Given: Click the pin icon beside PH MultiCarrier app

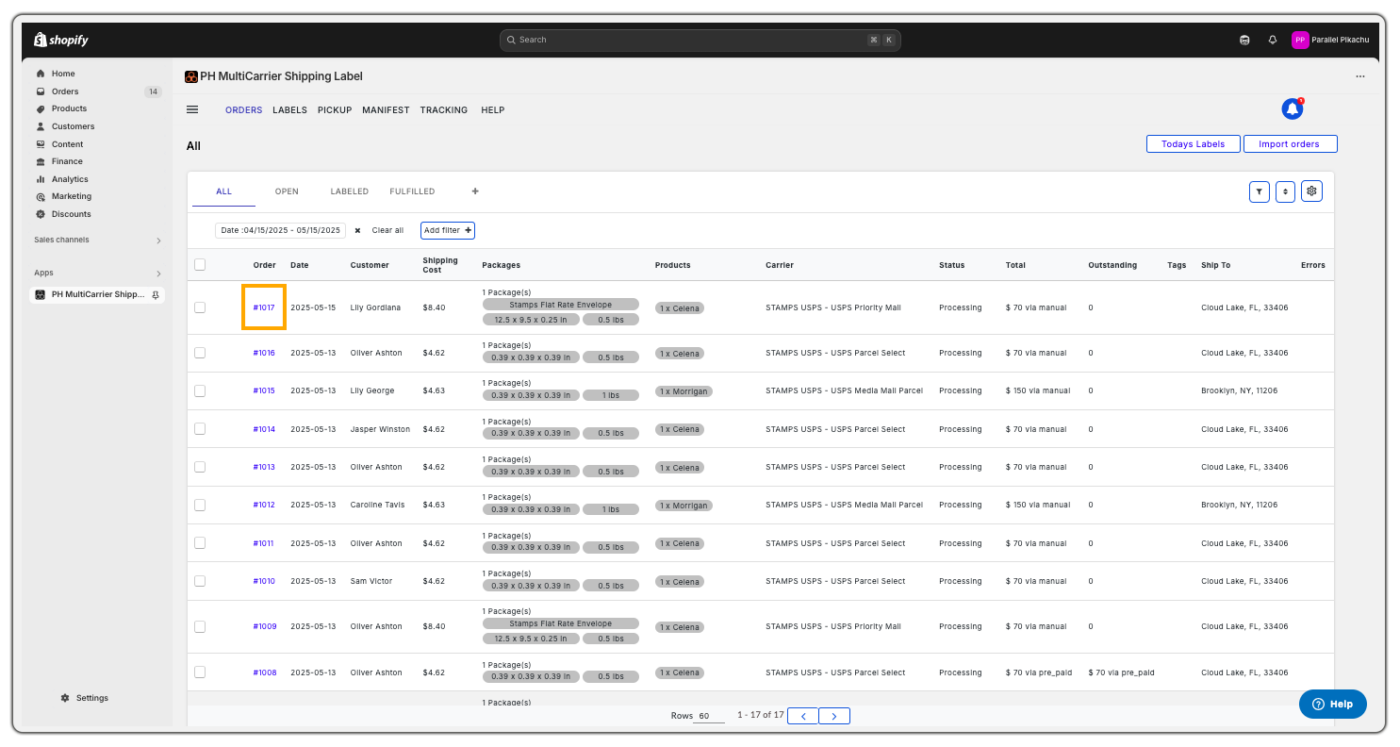Looking at the screenshot, I should tap(156, 295).
